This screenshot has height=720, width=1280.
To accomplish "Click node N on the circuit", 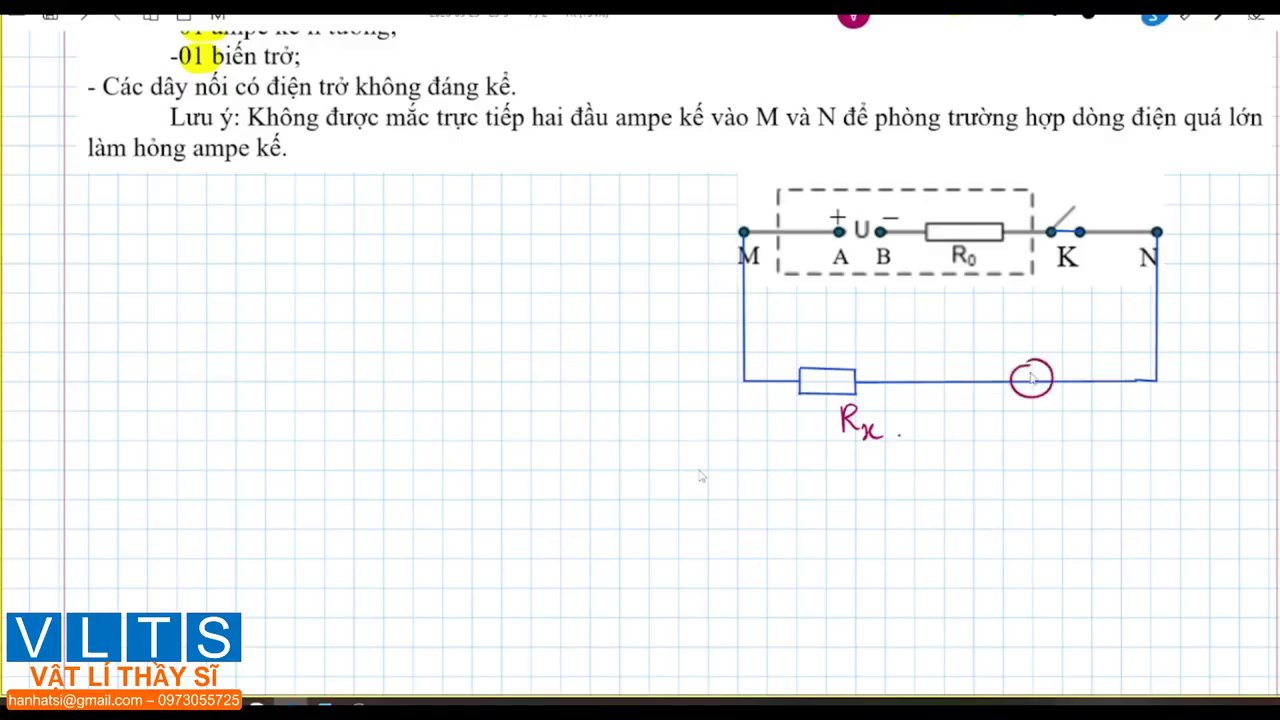I will pyautogui.click(x=1157, y=232).
